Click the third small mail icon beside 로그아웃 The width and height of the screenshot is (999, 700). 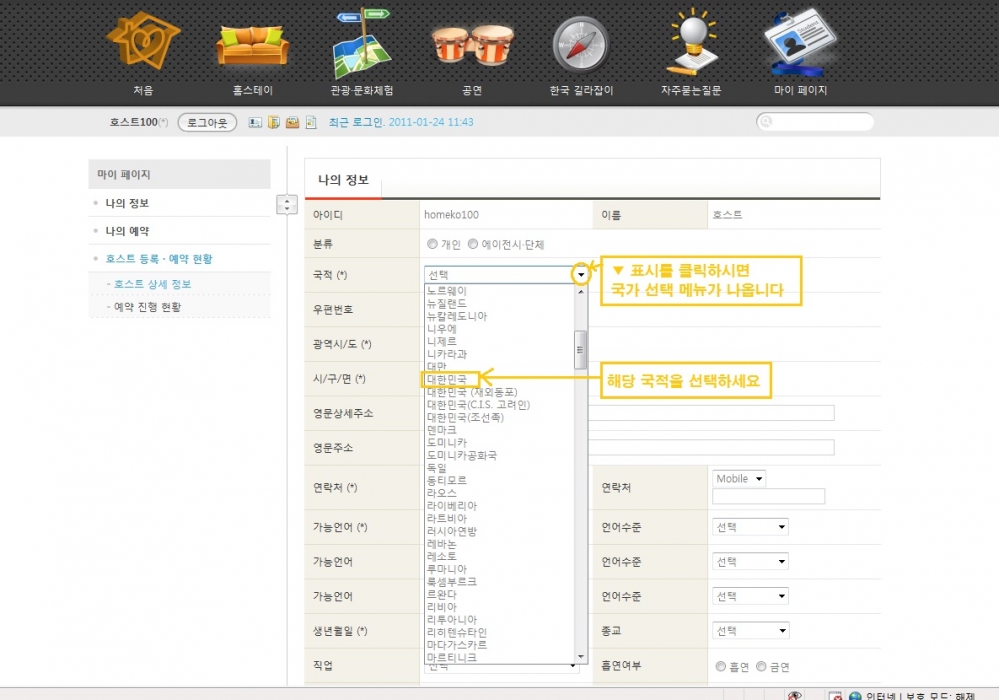292,122
